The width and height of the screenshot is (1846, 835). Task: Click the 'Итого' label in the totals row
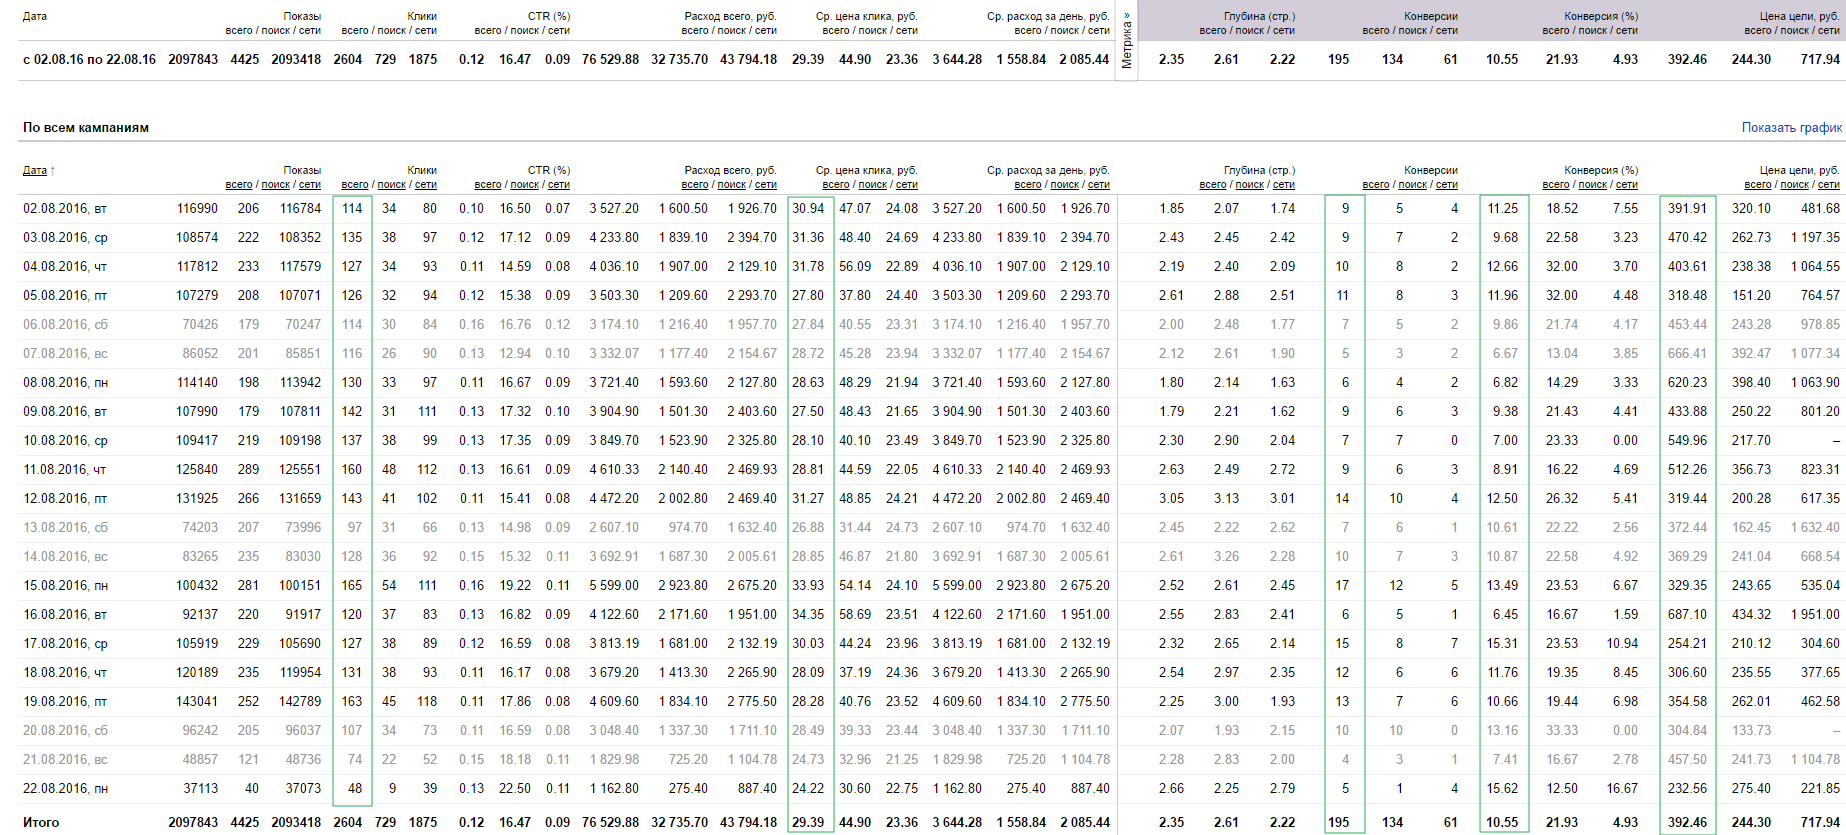41,823
